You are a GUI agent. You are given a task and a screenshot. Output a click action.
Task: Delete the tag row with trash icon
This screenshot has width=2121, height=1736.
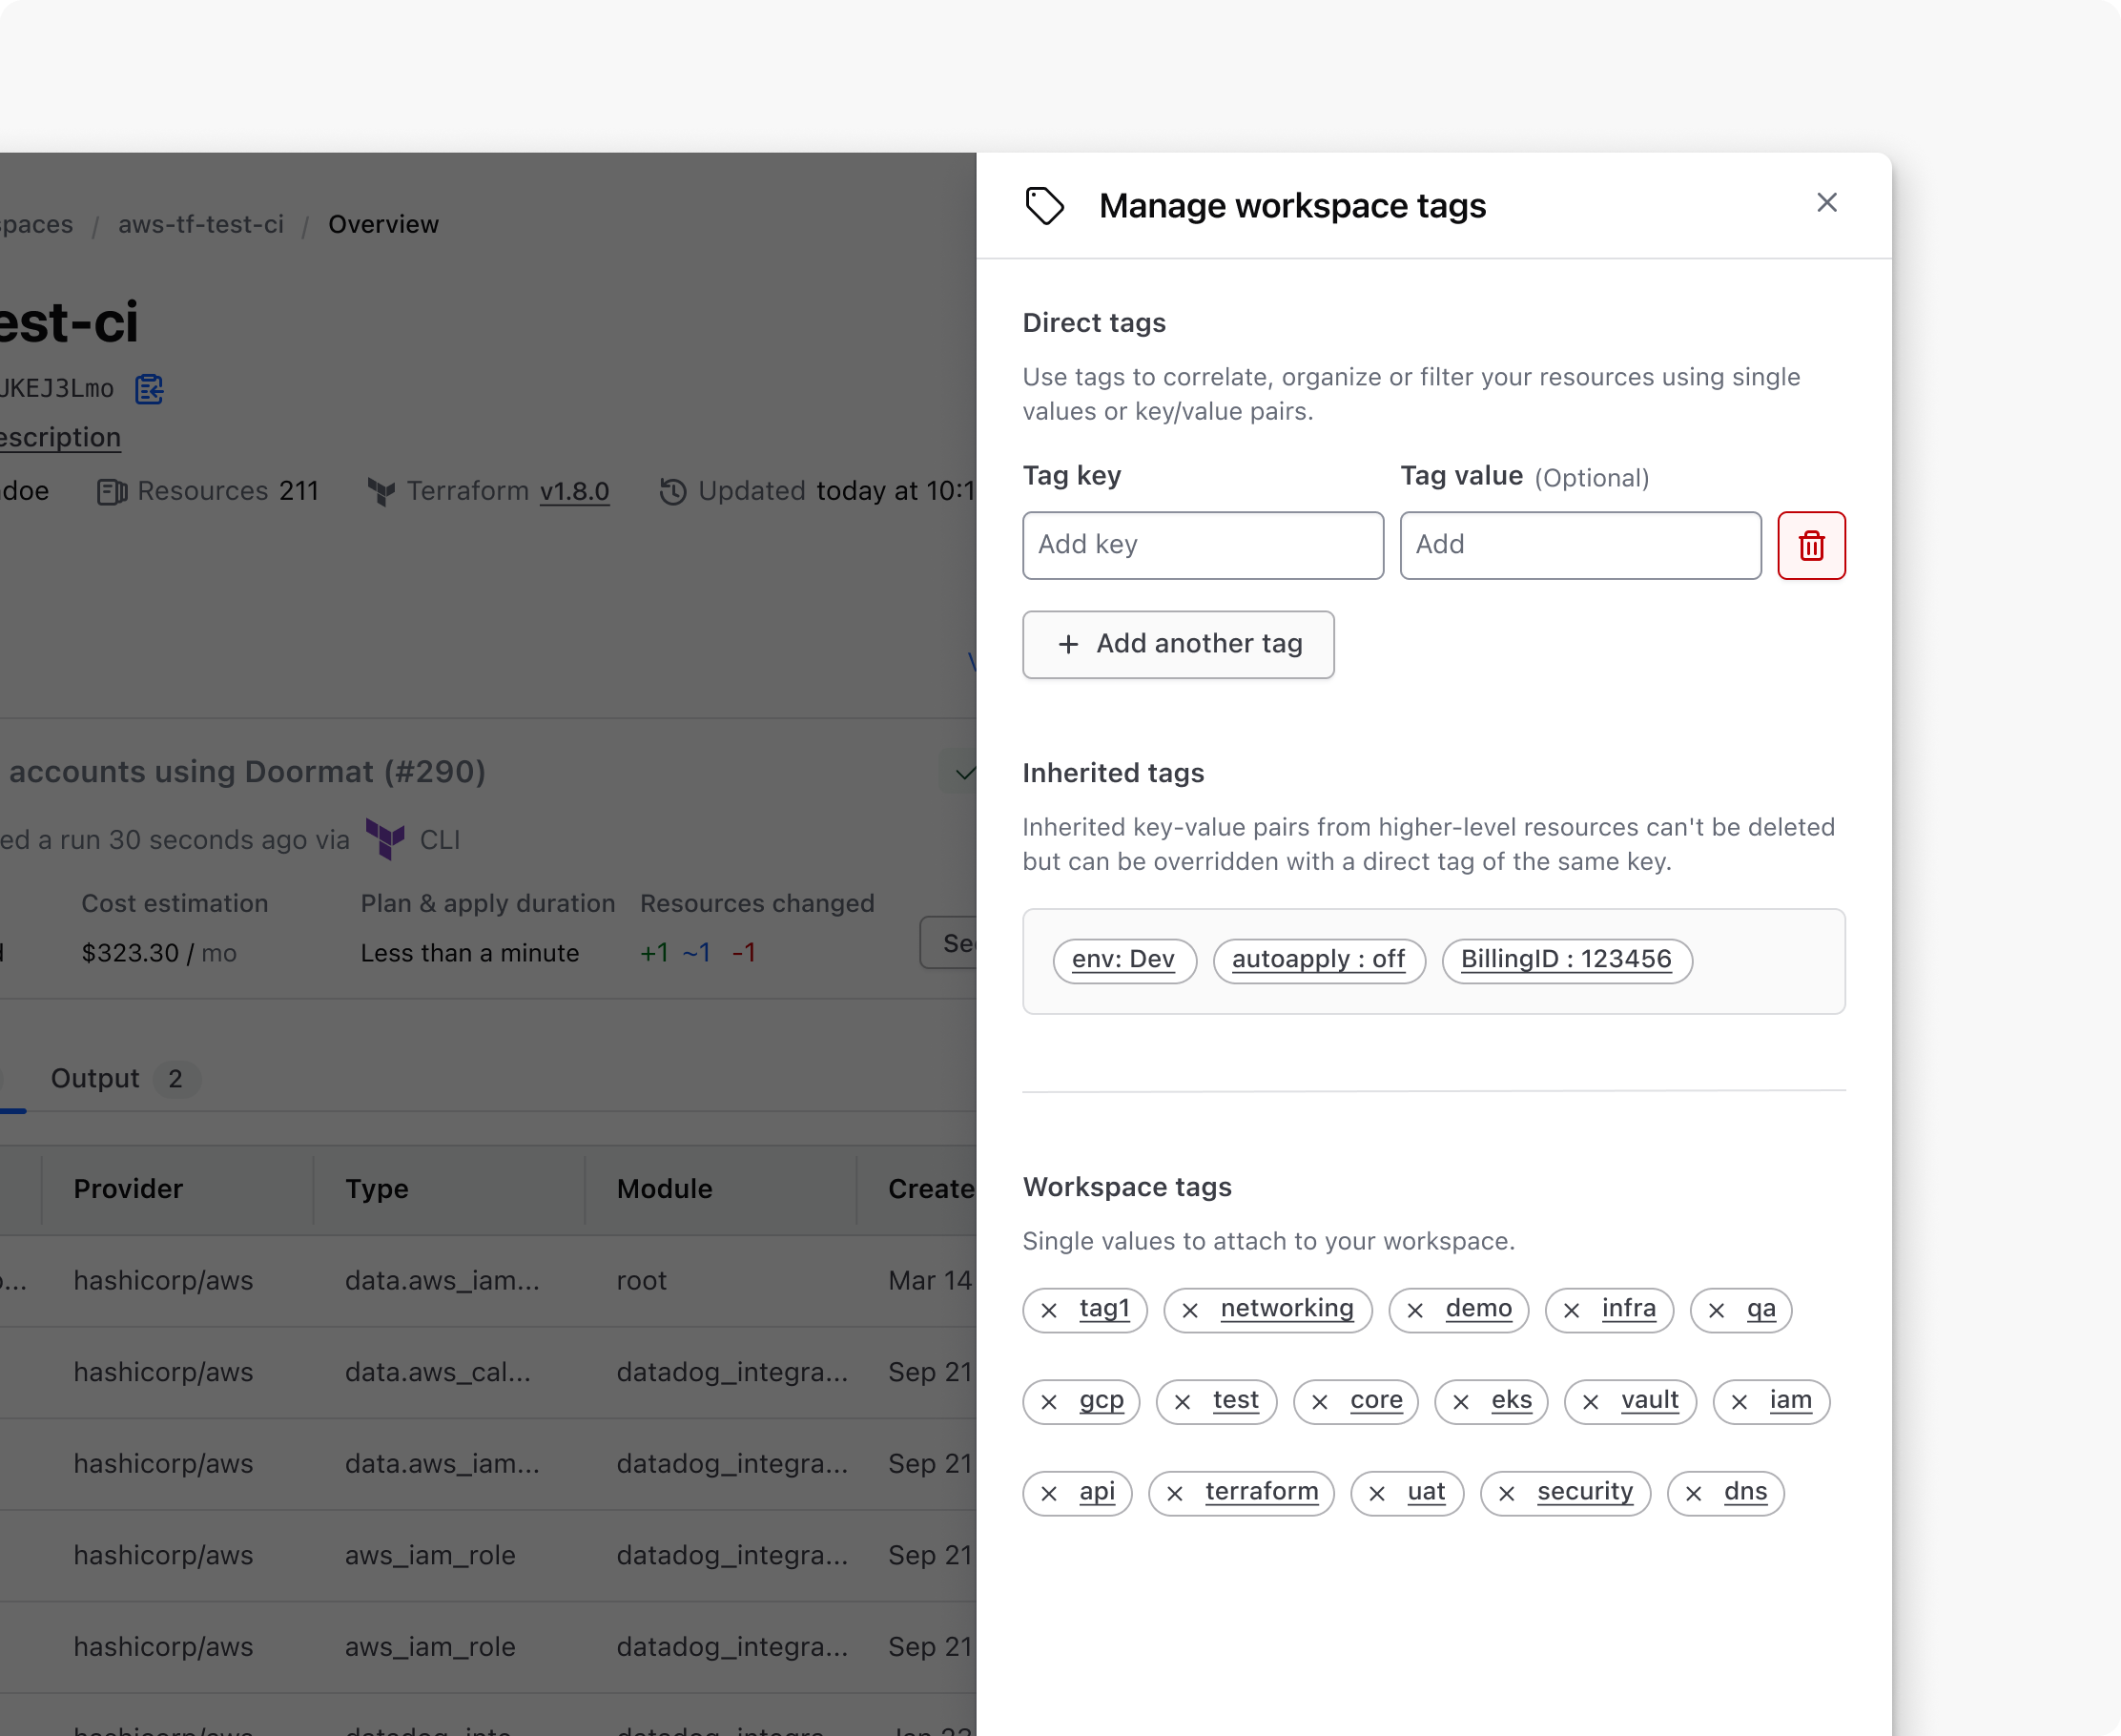1810,545
